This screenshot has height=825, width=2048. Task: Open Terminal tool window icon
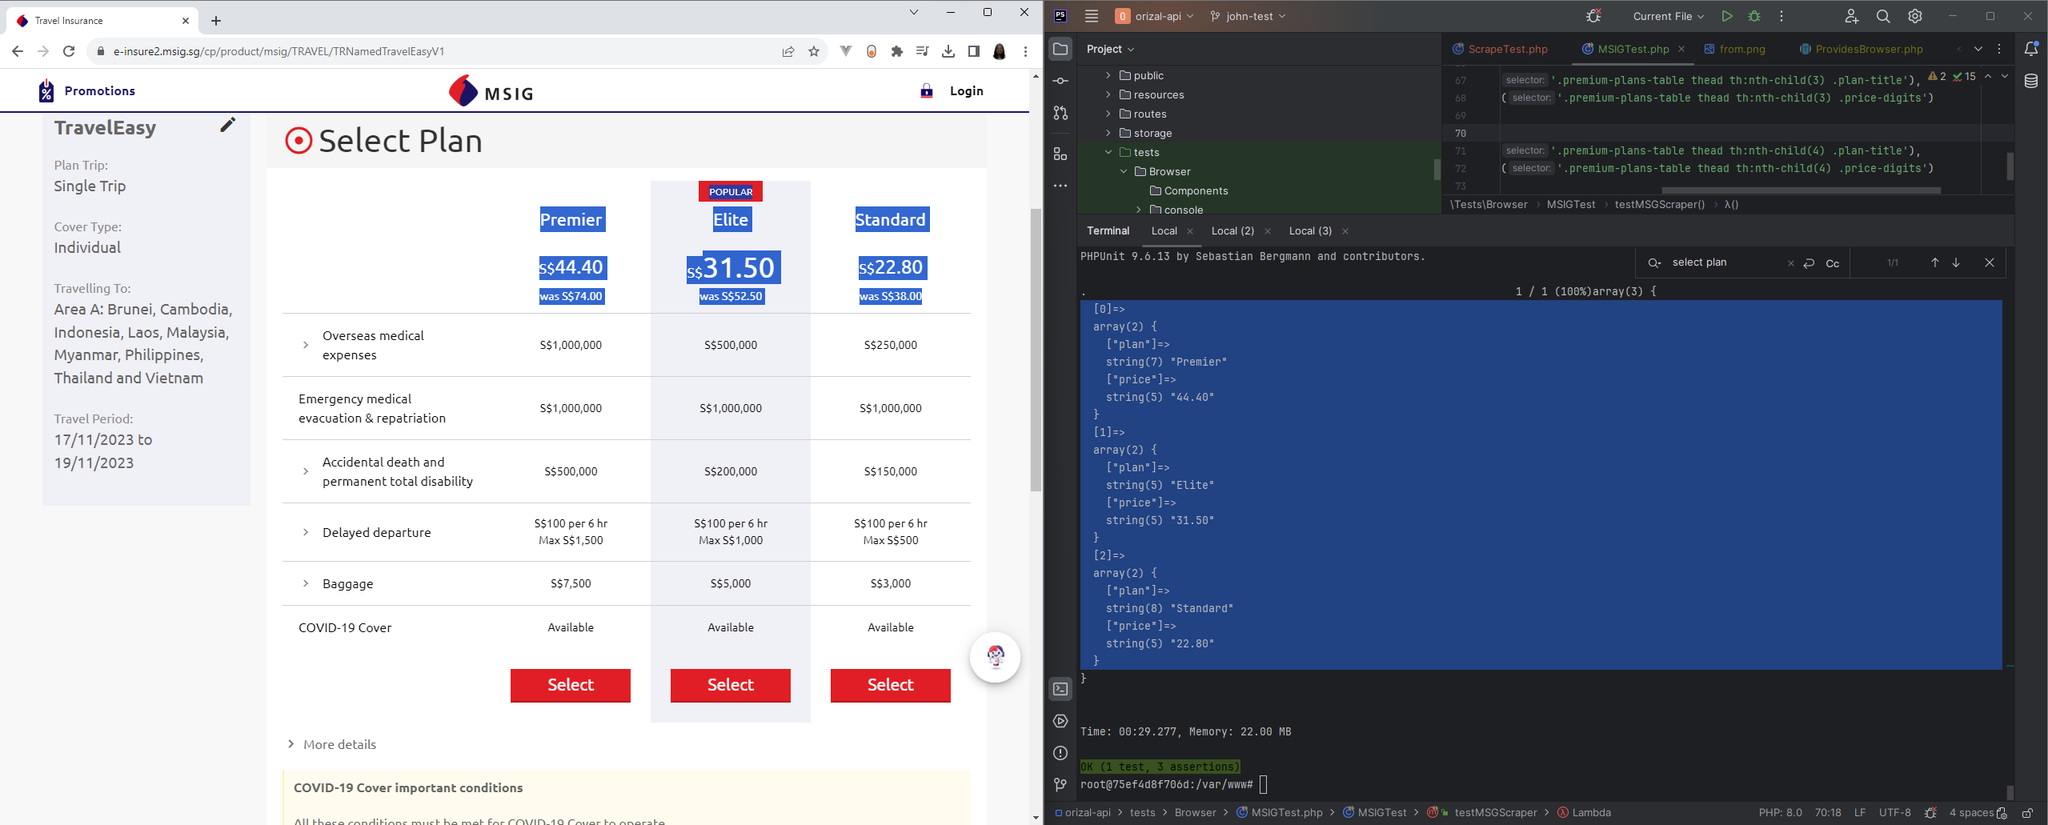tap(1061, 689)
